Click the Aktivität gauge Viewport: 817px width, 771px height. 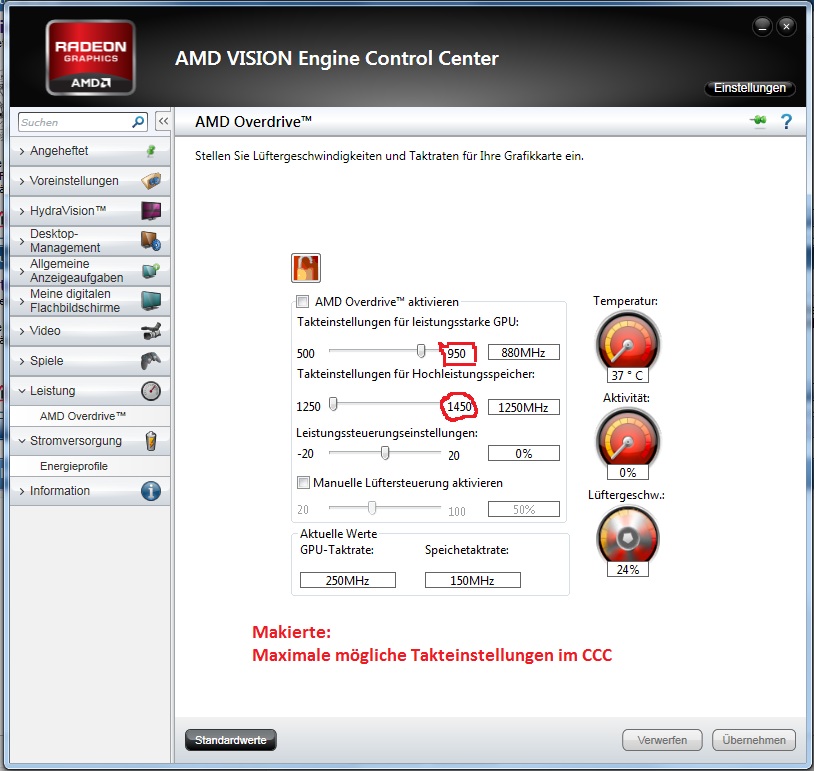click(x=628, y=438)
